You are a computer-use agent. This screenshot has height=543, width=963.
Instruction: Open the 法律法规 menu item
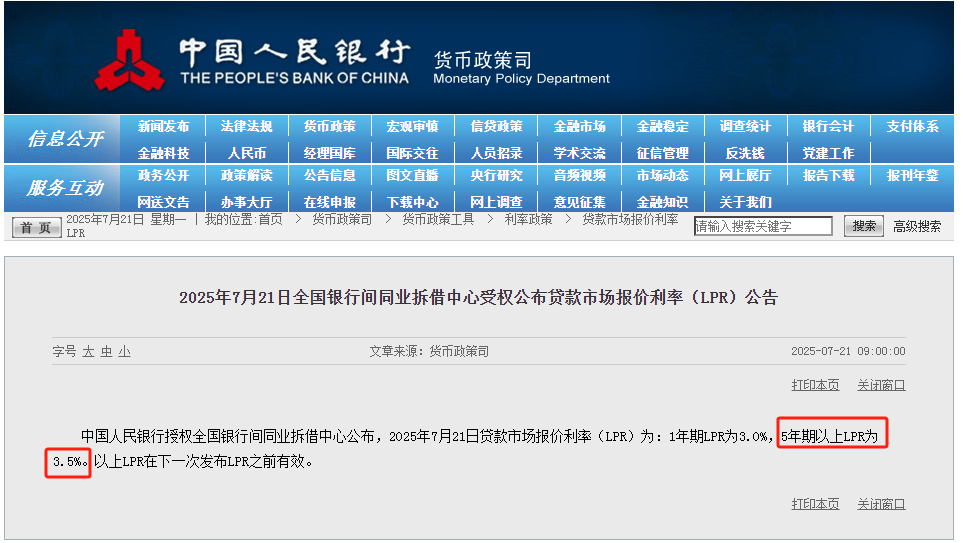pyautogui.click(x=246, y=127)
